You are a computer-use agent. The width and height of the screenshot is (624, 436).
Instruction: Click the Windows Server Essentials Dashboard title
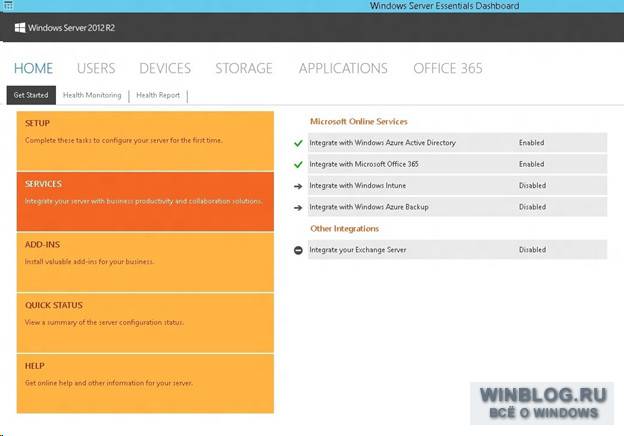click(x=445, y=6)
